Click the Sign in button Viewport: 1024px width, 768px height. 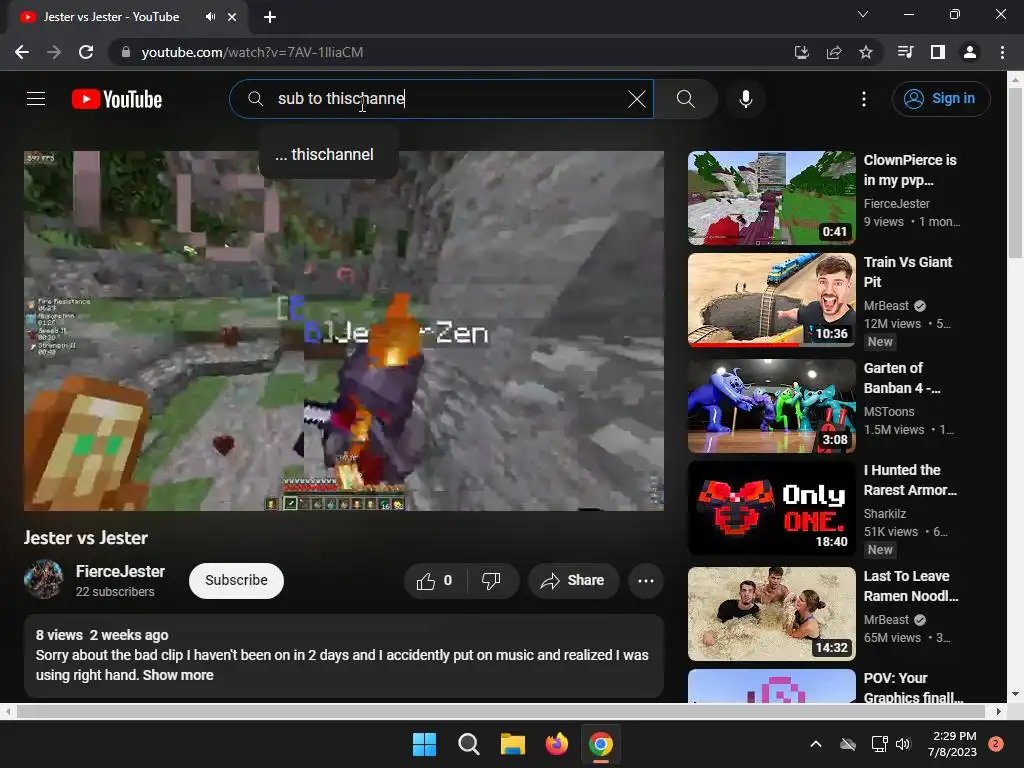click(x=940, y=99)
